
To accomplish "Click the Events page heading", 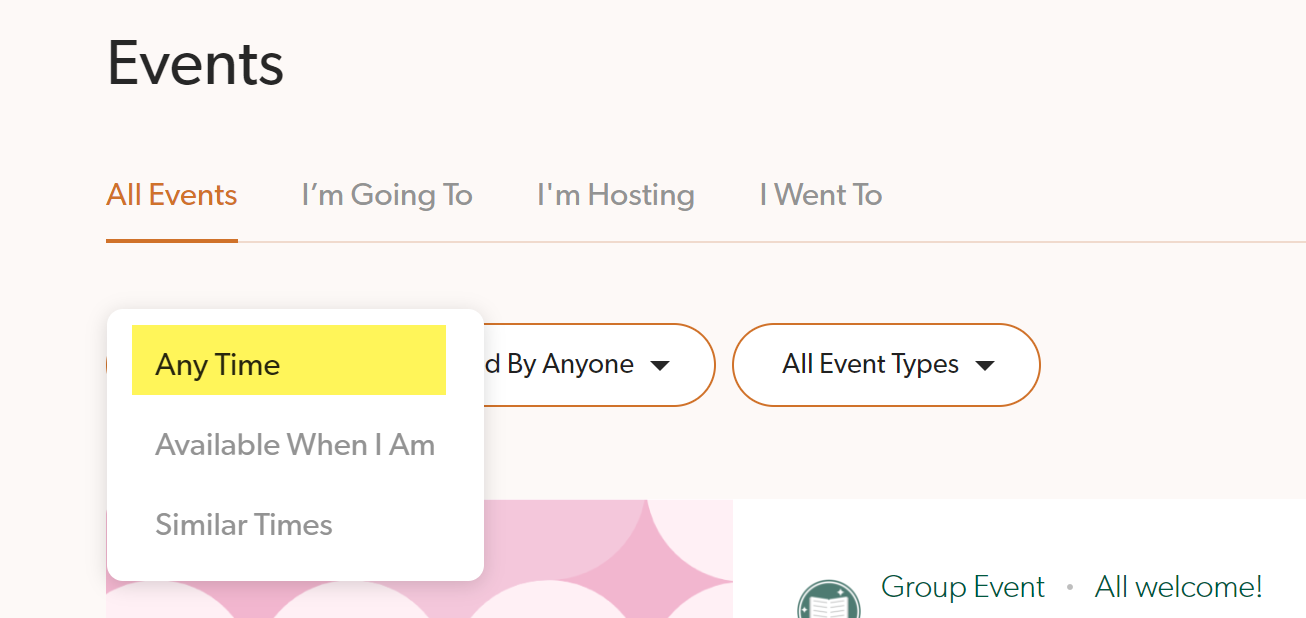I will pyautogui.click(x=196, y=63).
